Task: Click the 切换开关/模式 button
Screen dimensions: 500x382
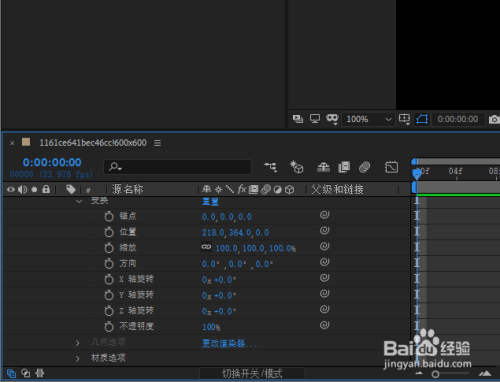Action: click(x=252, y=373)
